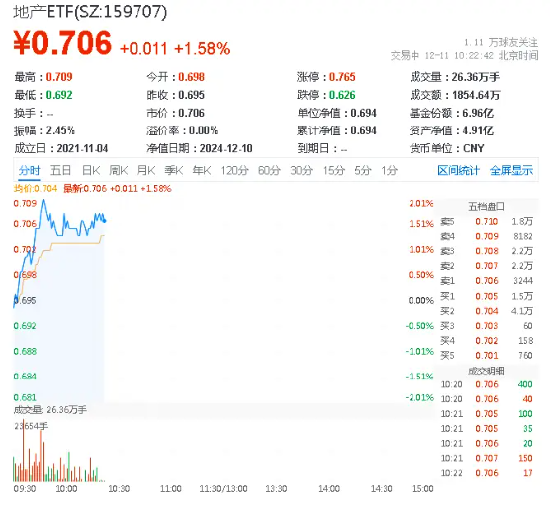Select the 年K tab
This screenshot has height=505, width=550.
coord(202,171)
